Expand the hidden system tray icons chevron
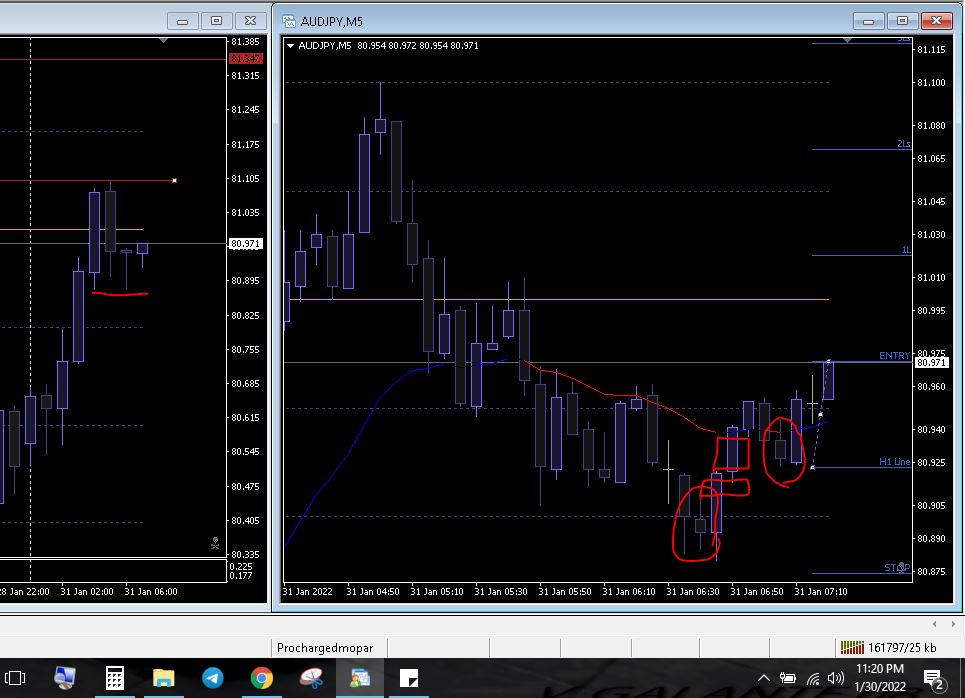Image resolution: width=965 pixels, height=698 pixels. pyautogui.click(x=765, y=679)
